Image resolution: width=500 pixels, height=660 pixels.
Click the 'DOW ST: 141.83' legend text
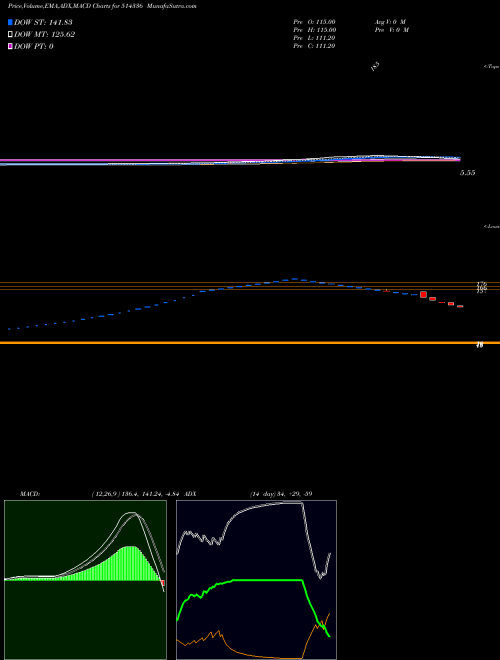43,22
